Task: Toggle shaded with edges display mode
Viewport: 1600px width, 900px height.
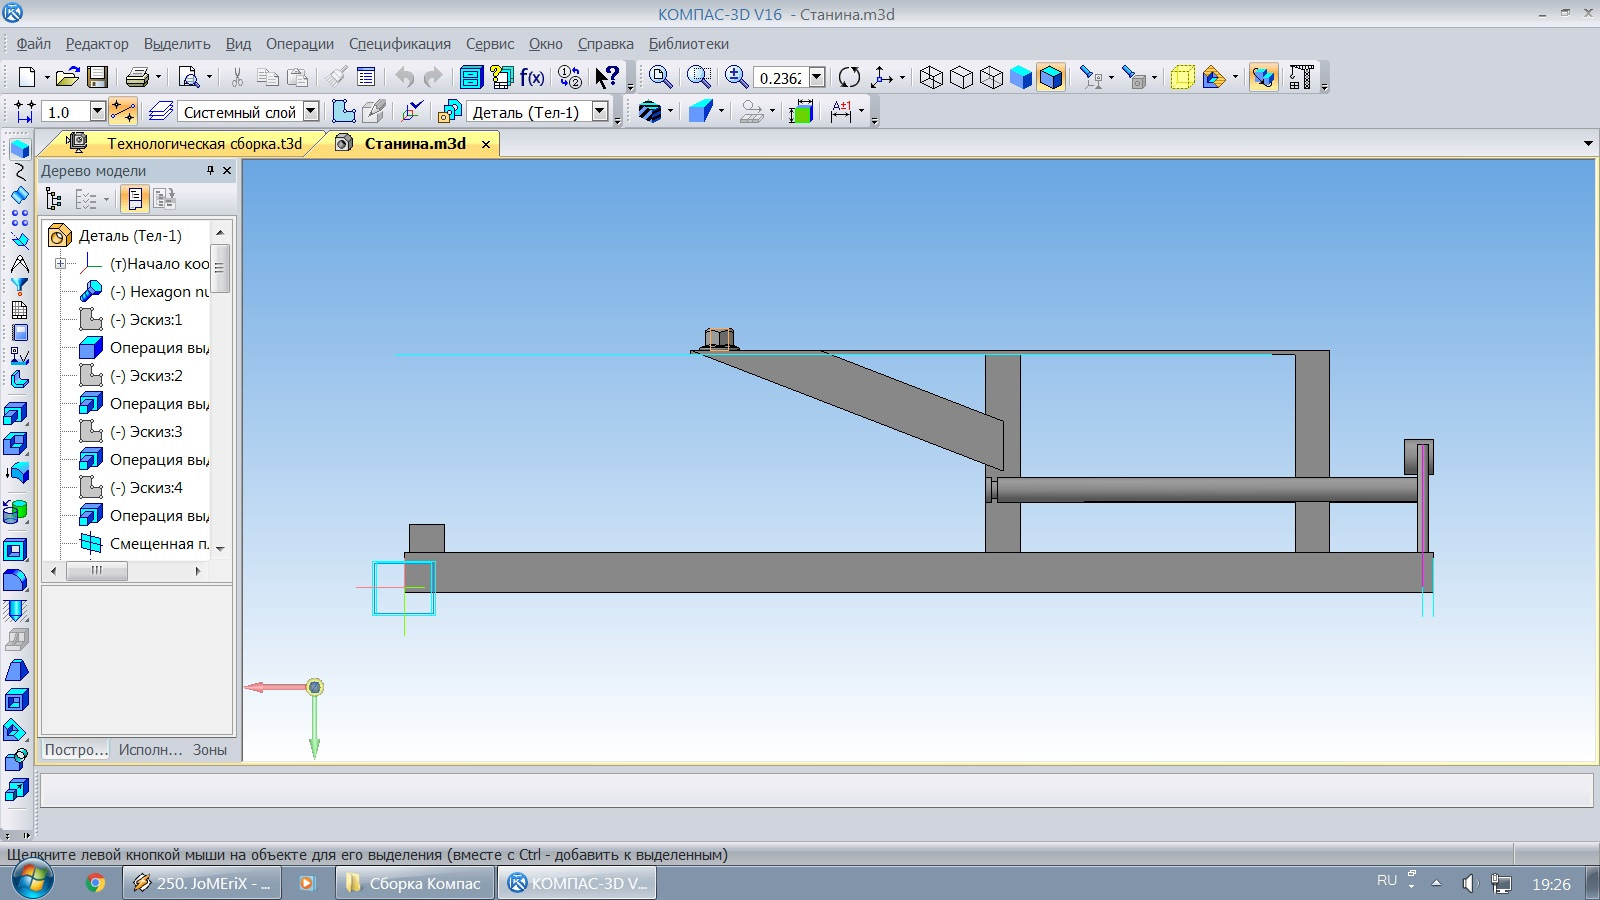Action: 1051,77
